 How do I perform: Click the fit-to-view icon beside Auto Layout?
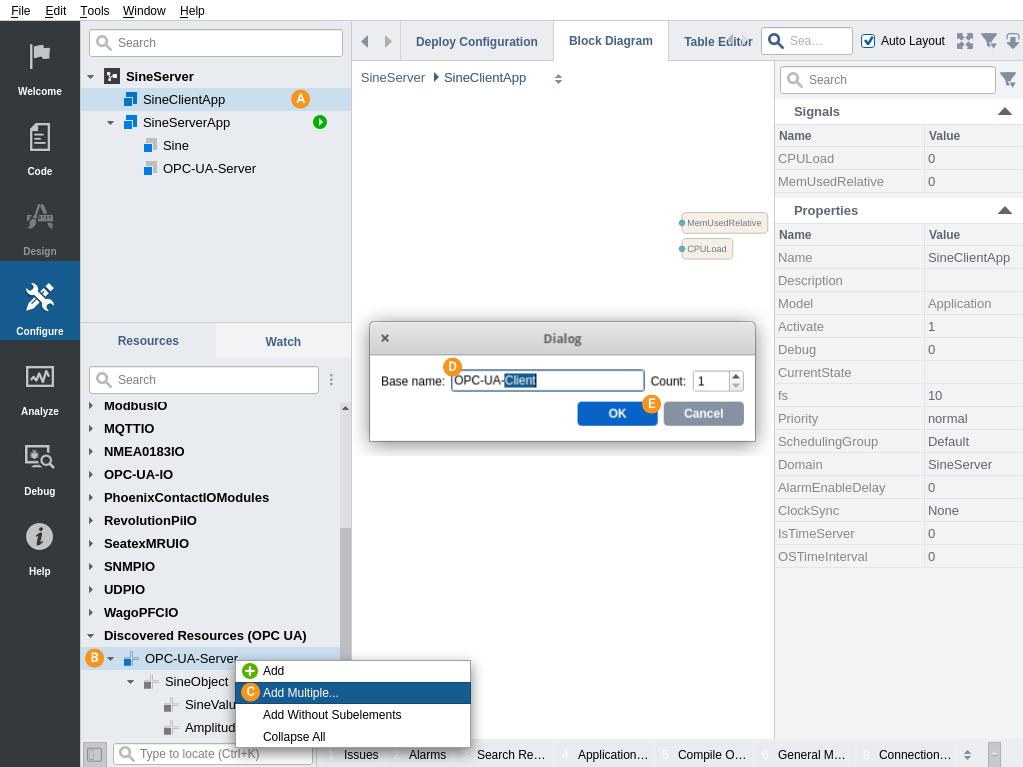click(964, 41)
